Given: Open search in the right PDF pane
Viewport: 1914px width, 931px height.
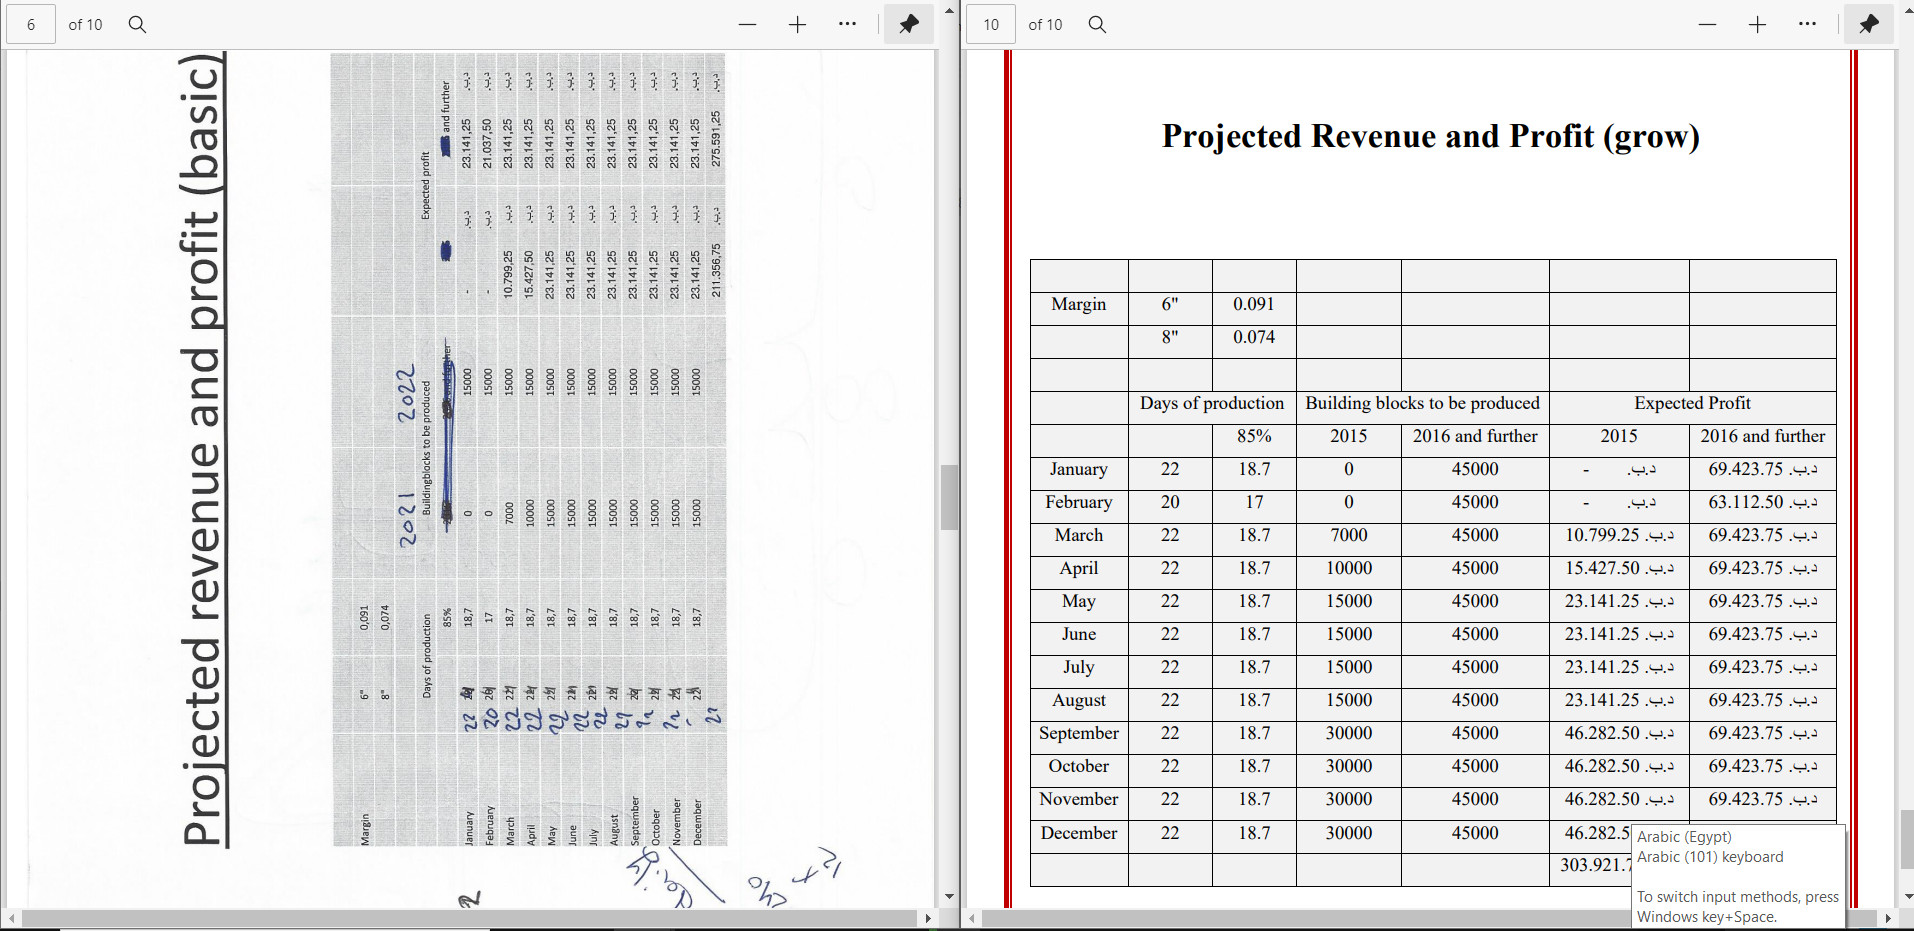Looking at the screenshot, I should 1097,24.
